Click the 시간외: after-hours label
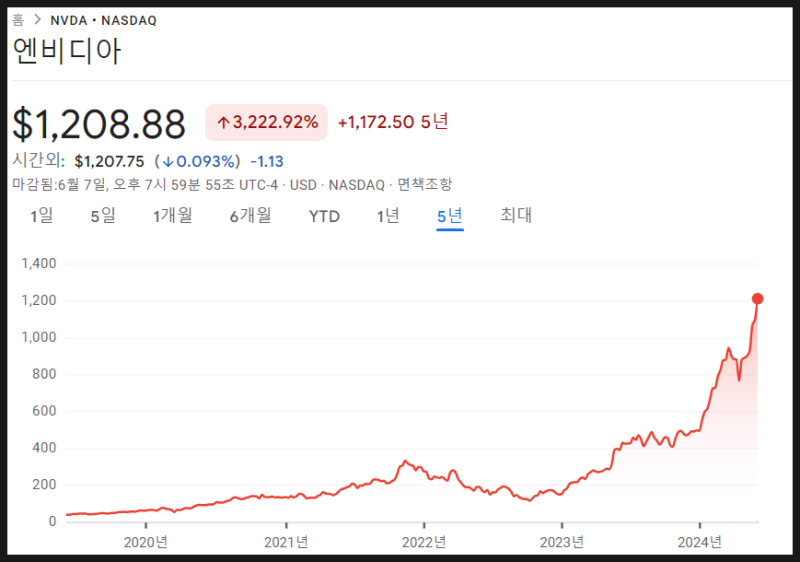 point(39,161)
